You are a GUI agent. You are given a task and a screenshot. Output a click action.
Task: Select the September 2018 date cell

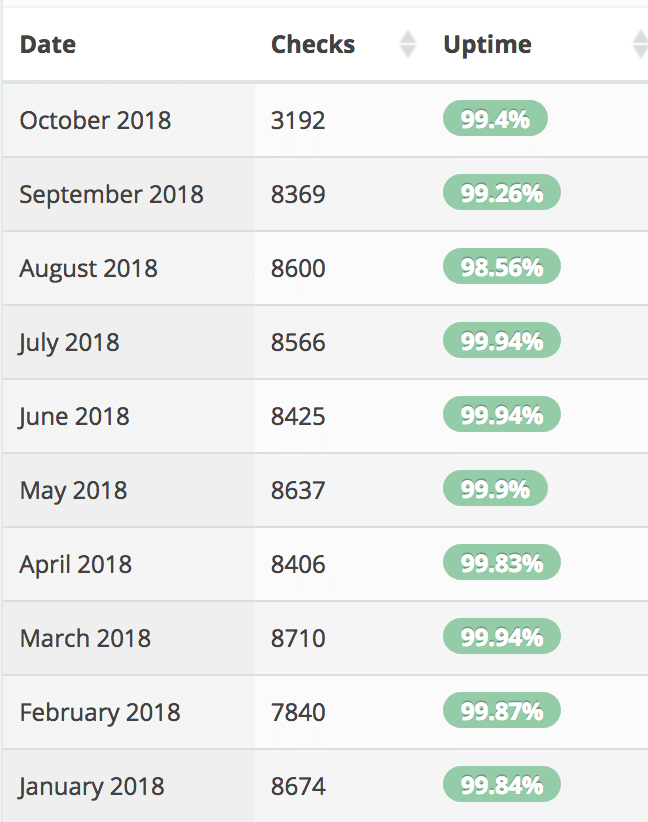129,194
